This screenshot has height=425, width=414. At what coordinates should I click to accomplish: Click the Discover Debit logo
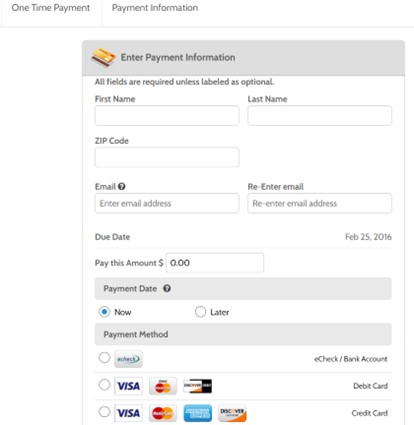(x=198, y=386)
